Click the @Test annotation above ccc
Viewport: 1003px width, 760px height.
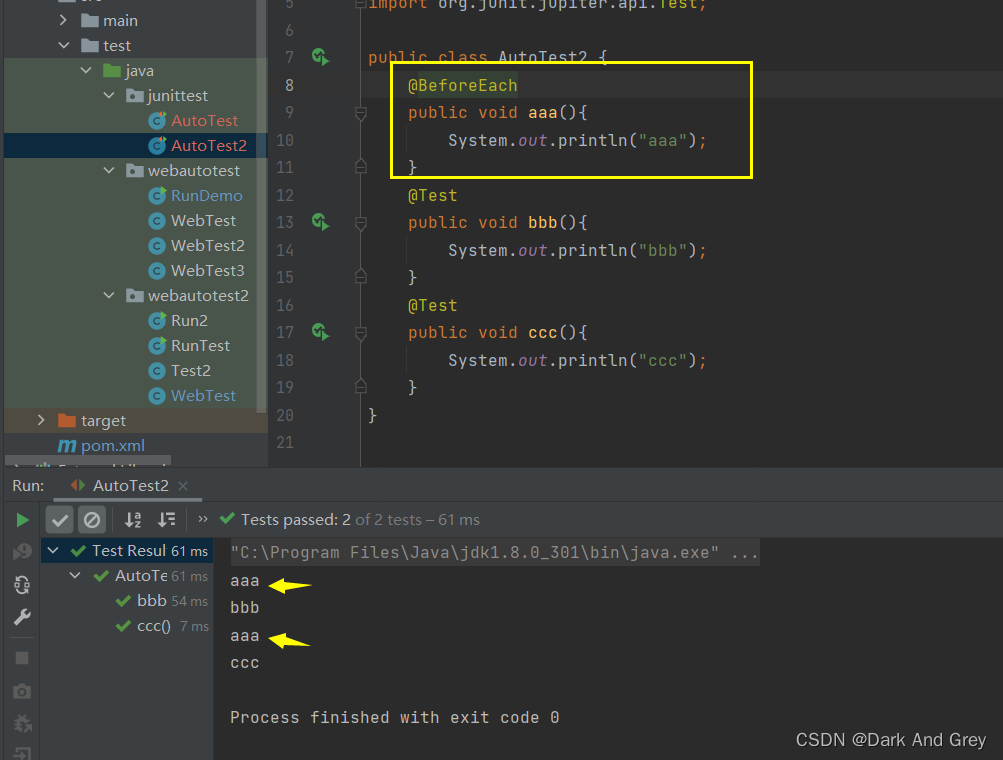pyautogui.click(x=432, y=305)
